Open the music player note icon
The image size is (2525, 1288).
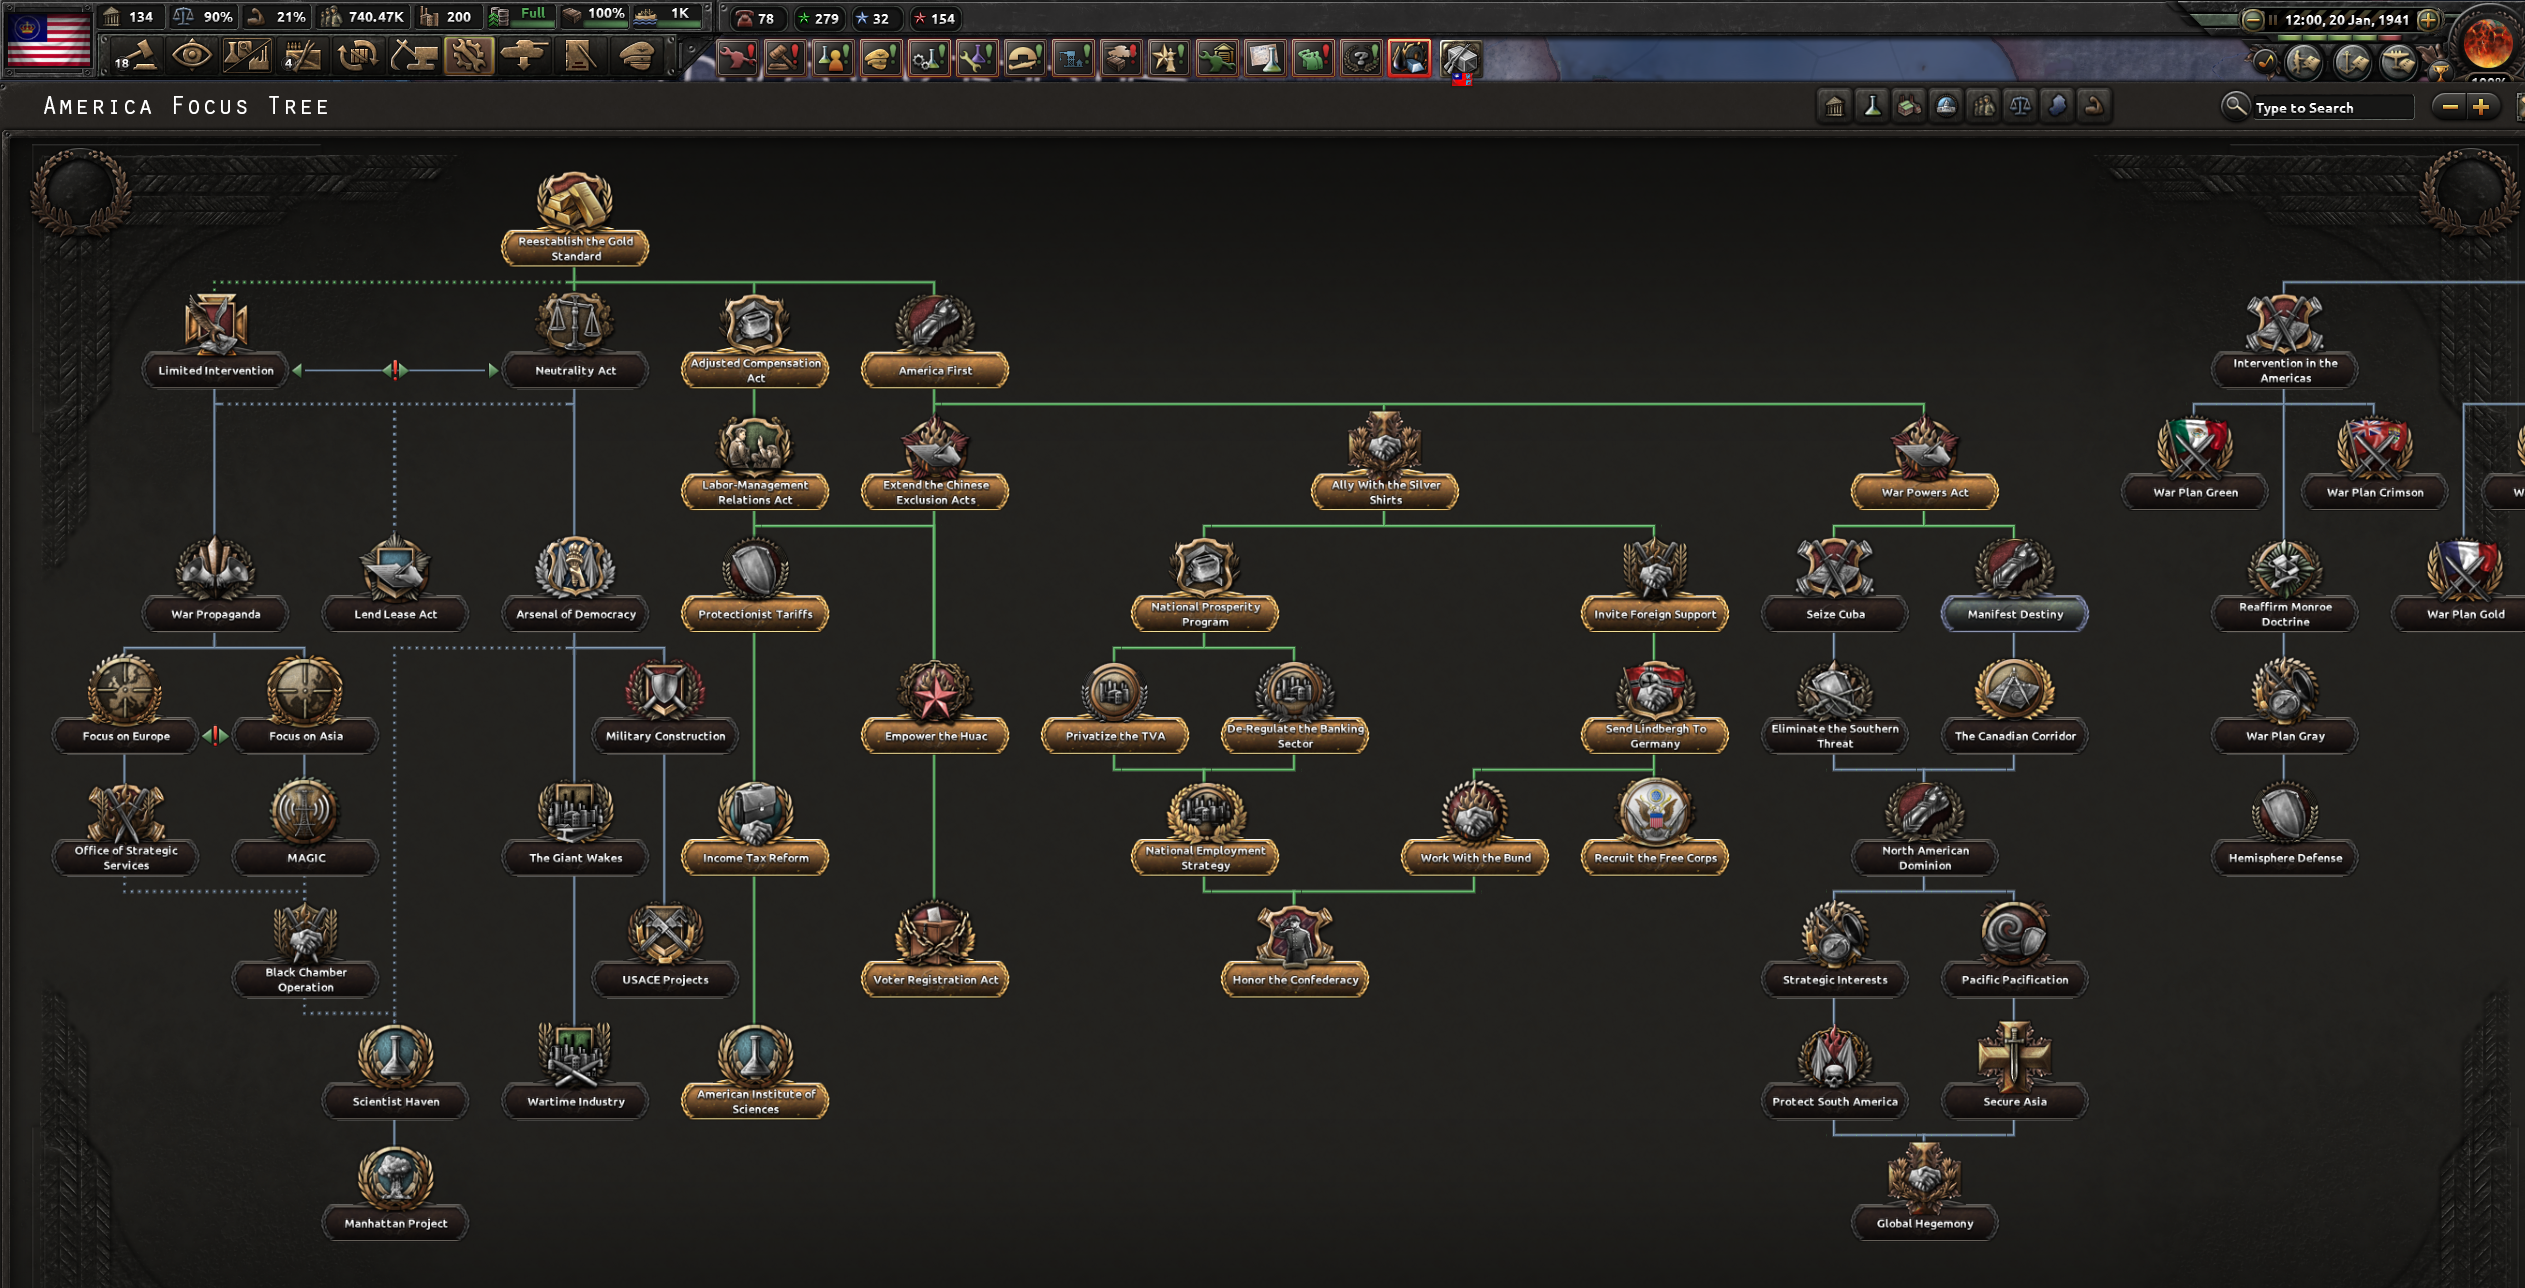coord(2265,62)
